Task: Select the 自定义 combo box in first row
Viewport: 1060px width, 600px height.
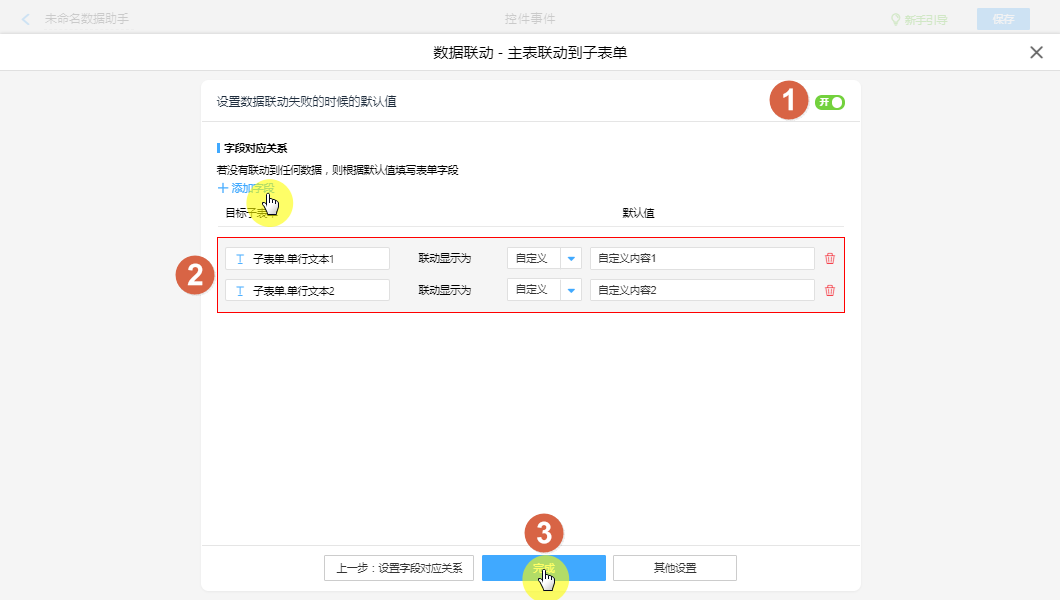Action: point(533,259)
